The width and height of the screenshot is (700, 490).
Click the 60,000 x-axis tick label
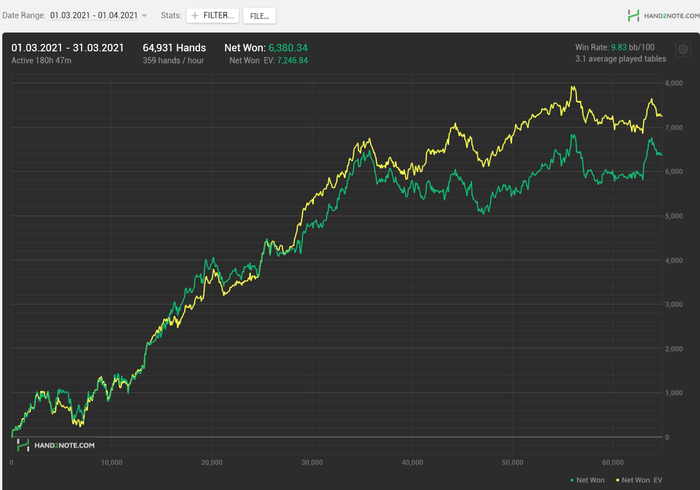(612, 462)
